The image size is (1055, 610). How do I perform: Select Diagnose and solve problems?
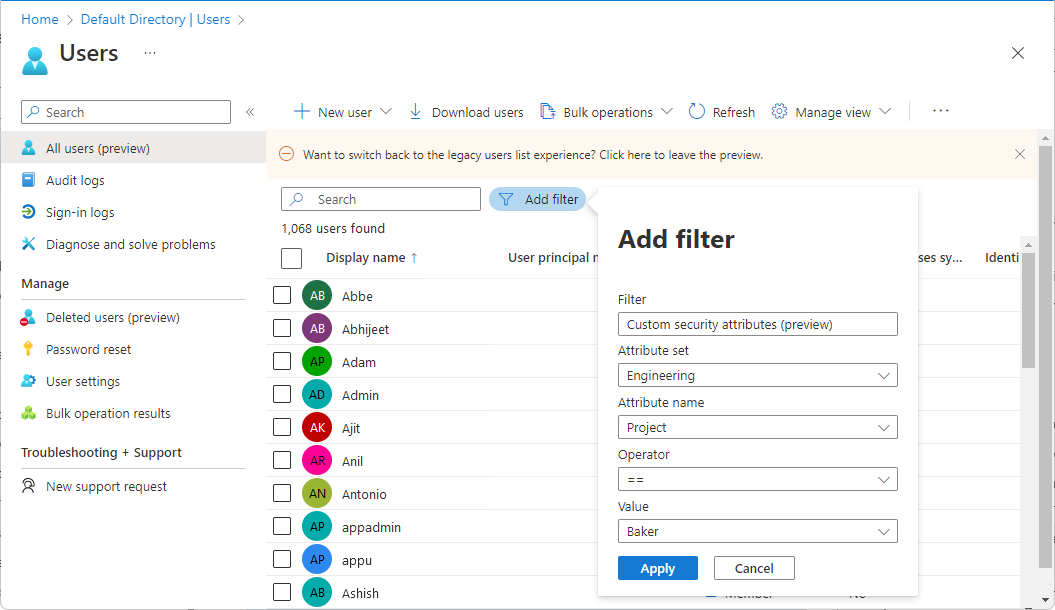point(133,244)
